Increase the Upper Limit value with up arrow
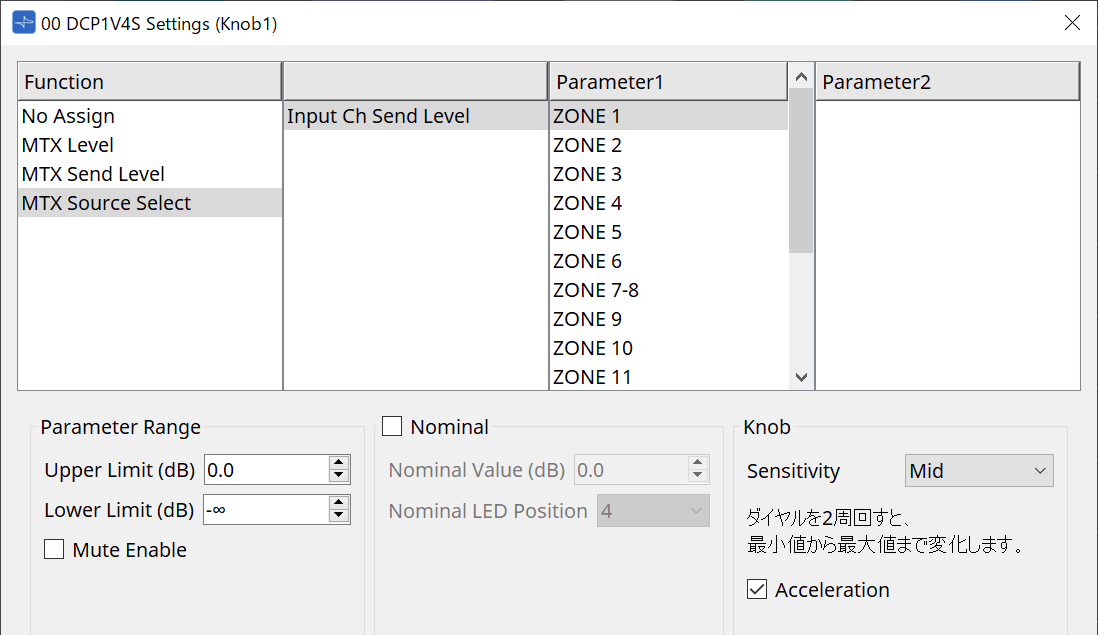Image resolution: width=1098 pixels, height=635 pixels. [339, 463]
